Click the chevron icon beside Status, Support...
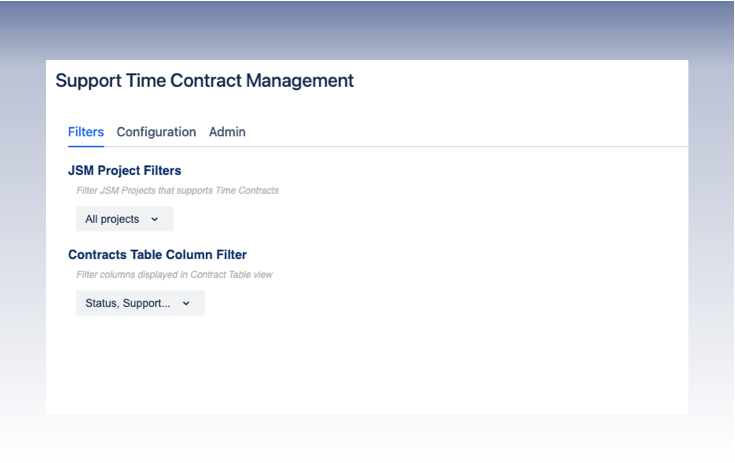This screenshot has height=463, width=735. (186, 303)
